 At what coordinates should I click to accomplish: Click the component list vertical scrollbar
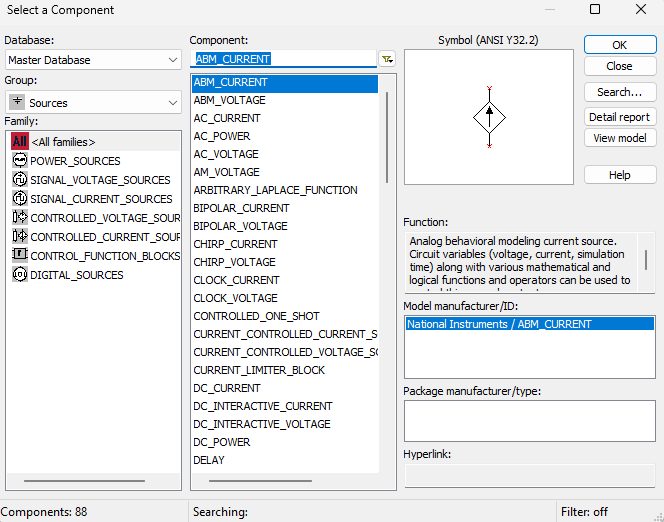pyautogui.click(x=387, y=138)
